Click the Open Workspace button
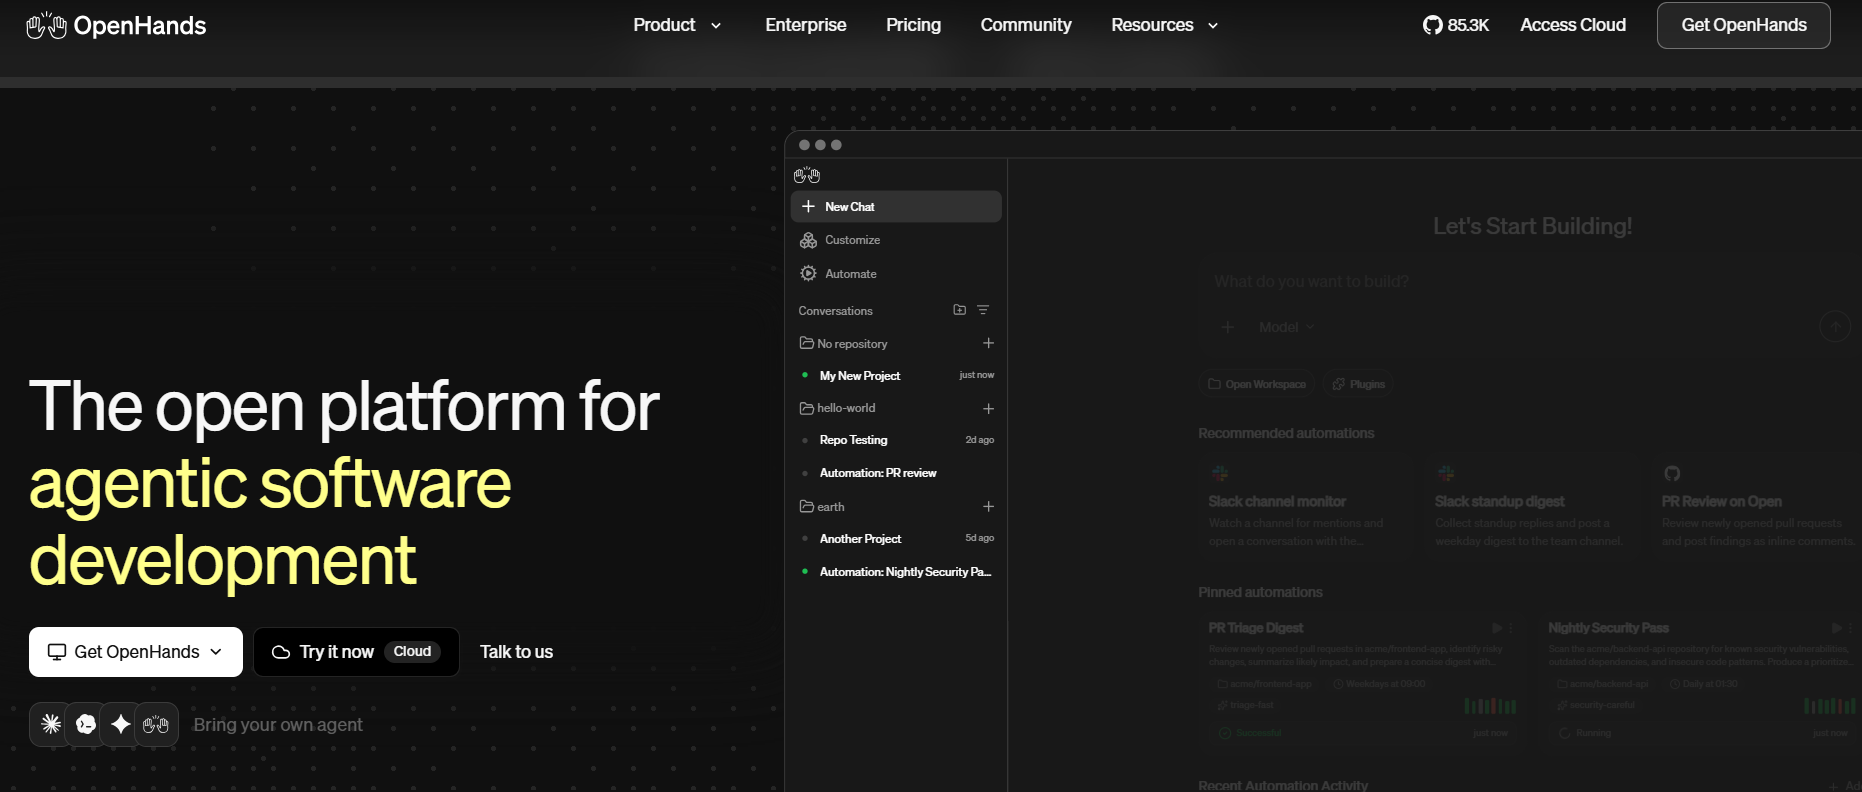The image size is (1862, 792). click(1257, 384)
